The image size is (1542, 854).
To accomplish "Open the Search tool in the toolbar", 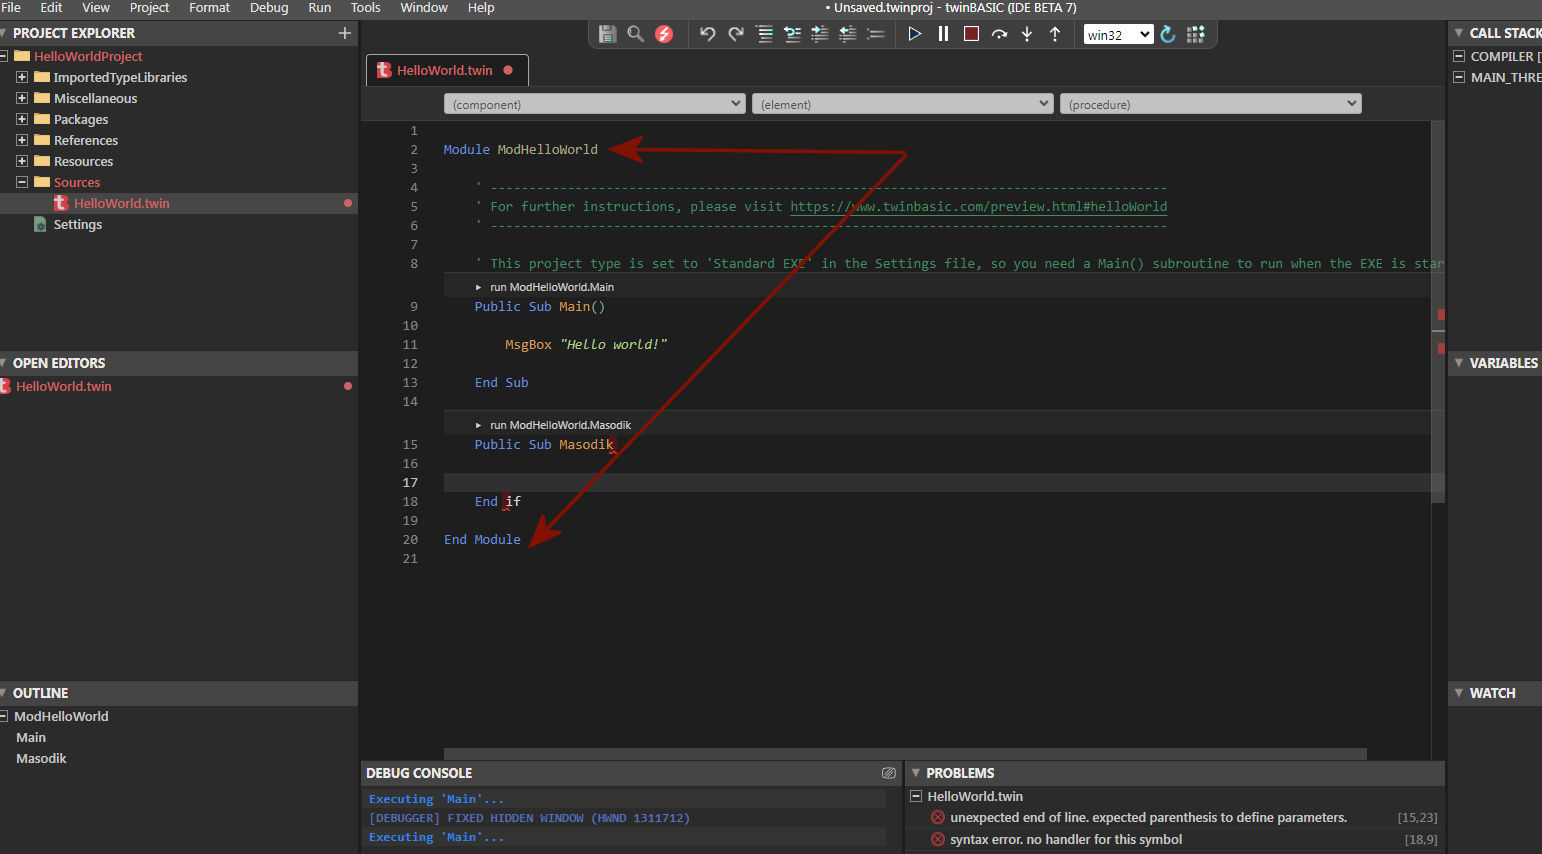I will (635, 33).
